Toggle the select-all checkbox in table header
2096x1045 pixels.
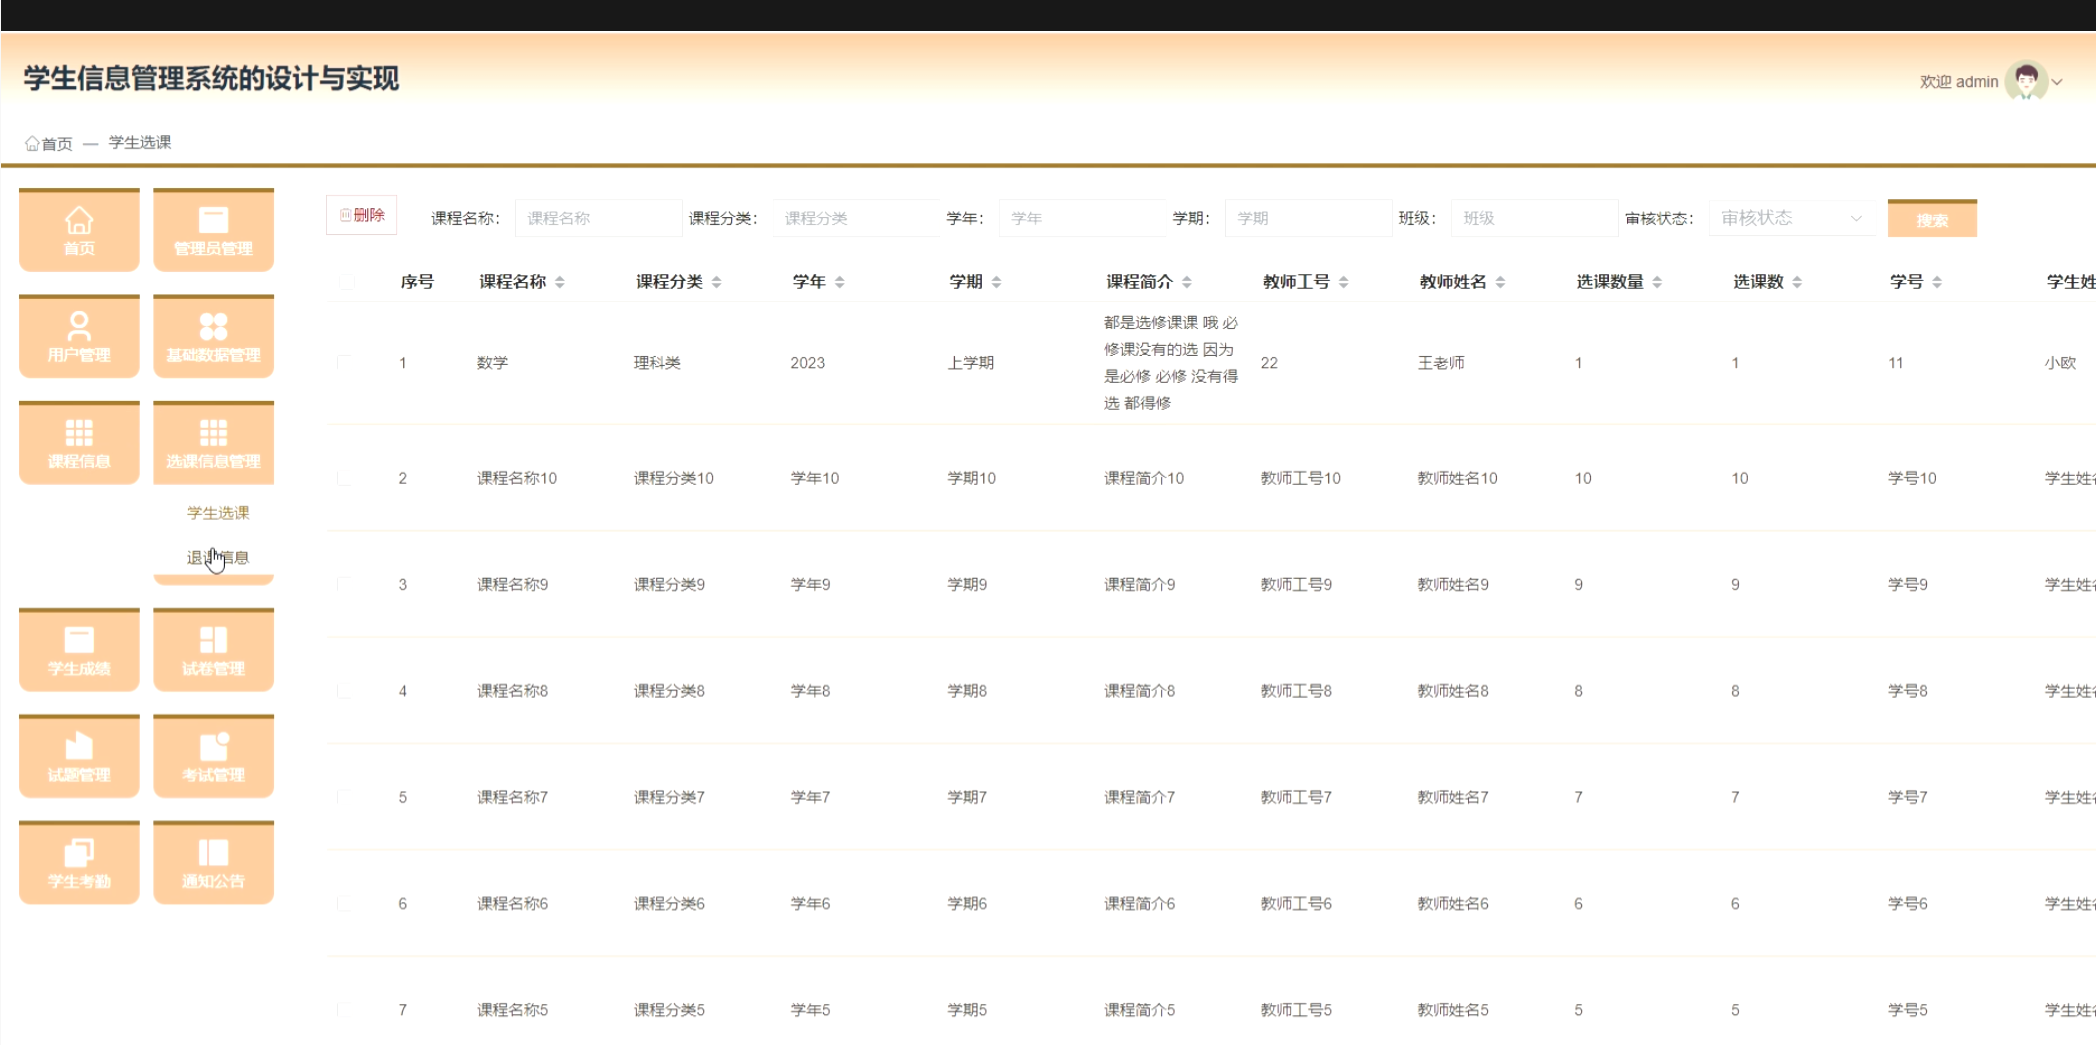coord(346,282)
